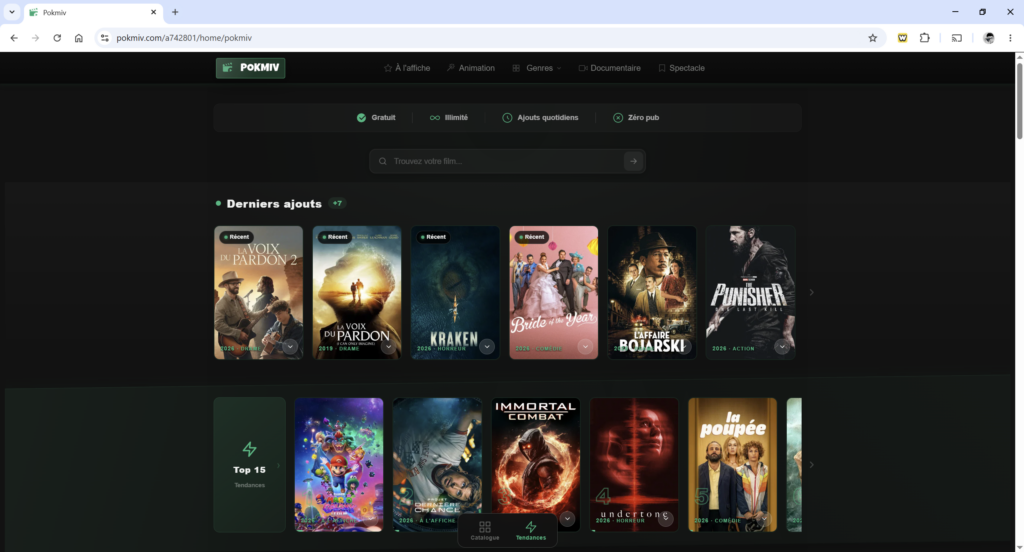Expand details chevron on Kraken card
Screen dimensions: 1024x552
[x=487, y=347]
